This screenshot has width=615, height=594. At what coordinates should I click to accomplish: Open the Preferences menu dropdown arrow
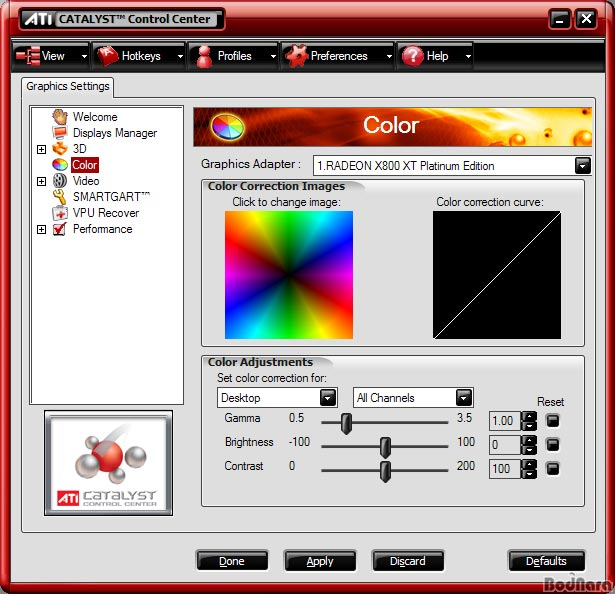tap(389, 56)
